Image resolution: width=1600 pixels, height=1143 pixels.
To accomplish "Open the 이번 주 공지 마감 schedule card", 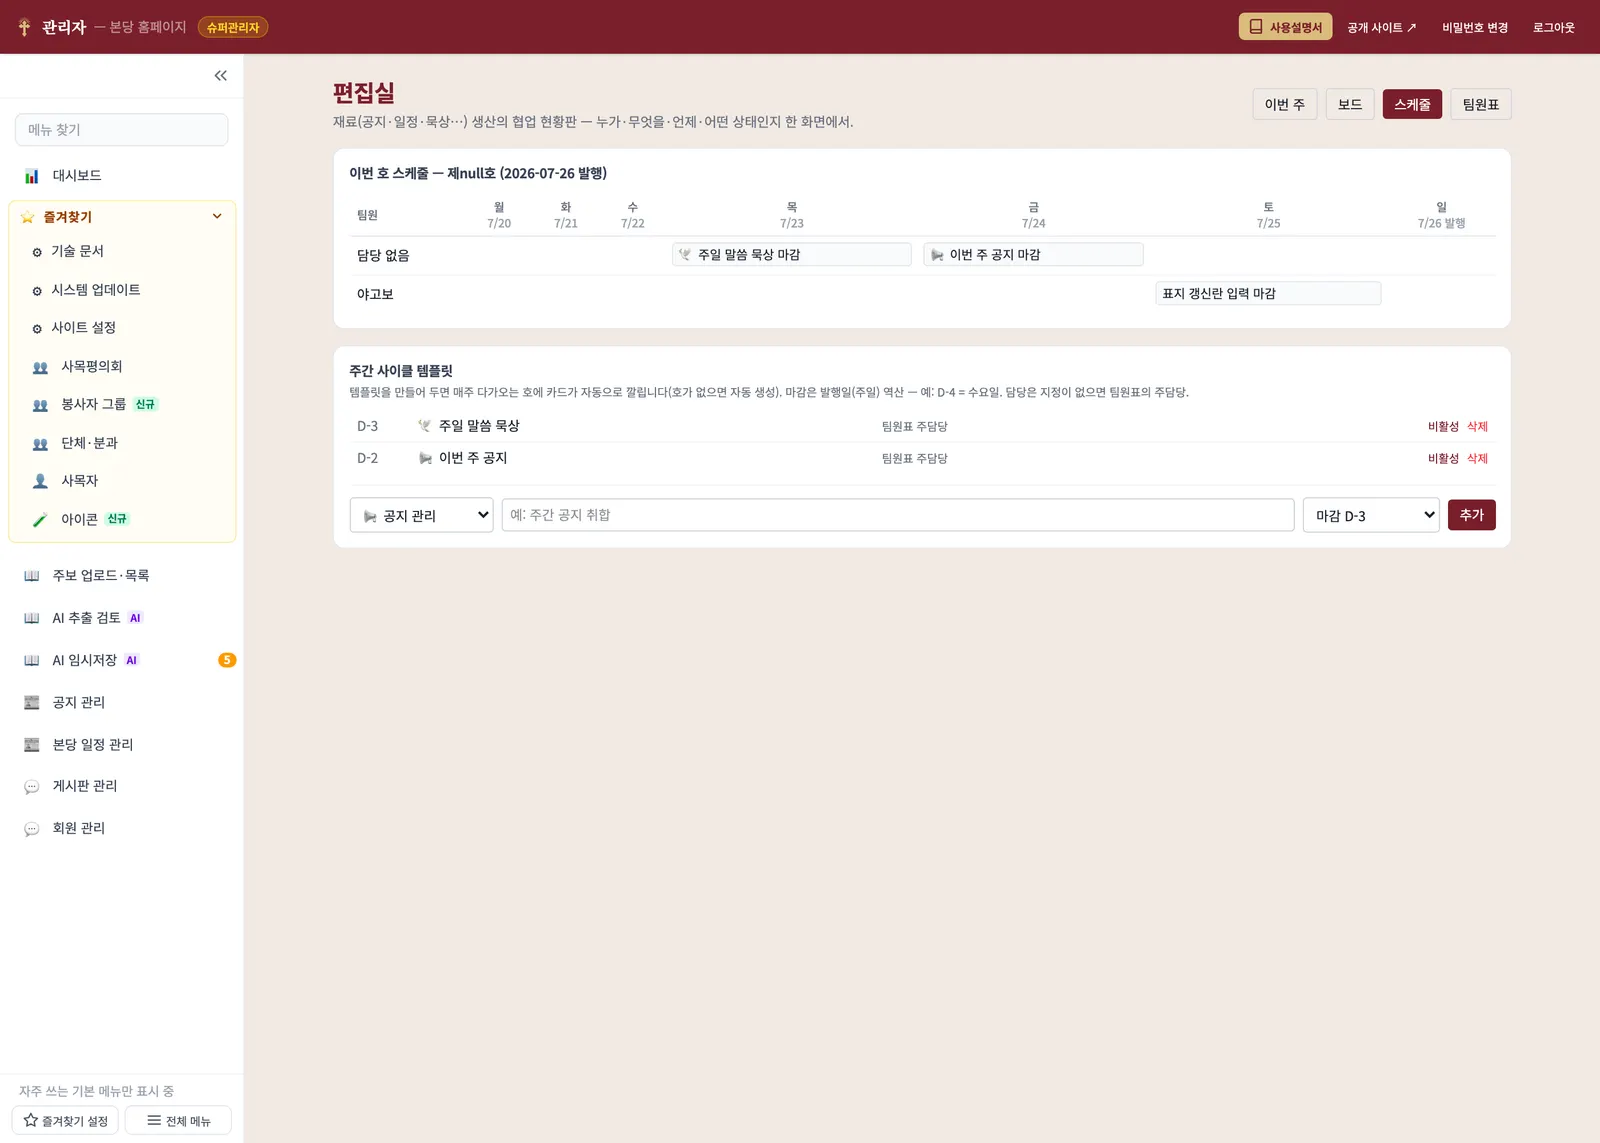I will [1033, 255].
